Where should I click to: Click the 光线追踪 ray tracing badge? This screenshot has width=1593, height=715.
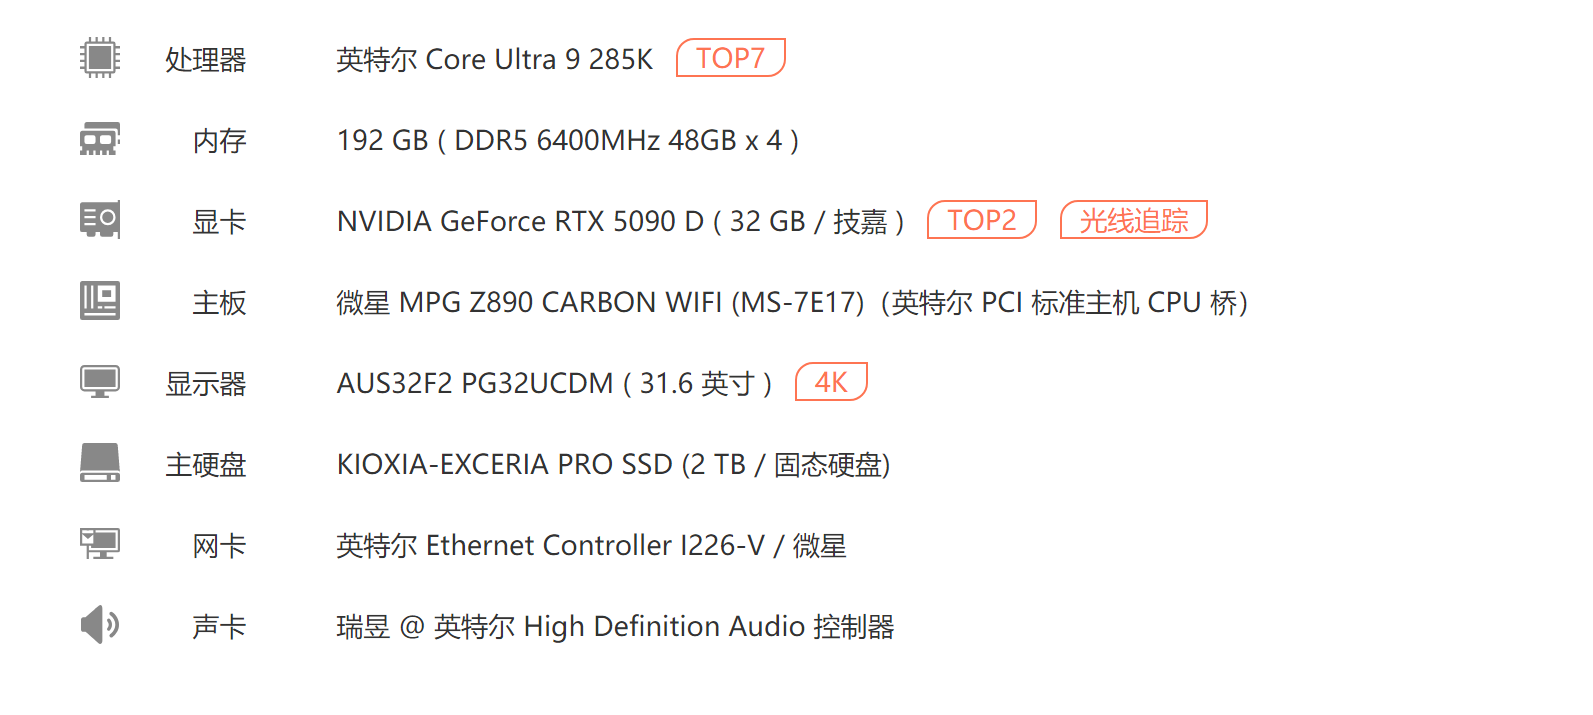click(1133, 219)
